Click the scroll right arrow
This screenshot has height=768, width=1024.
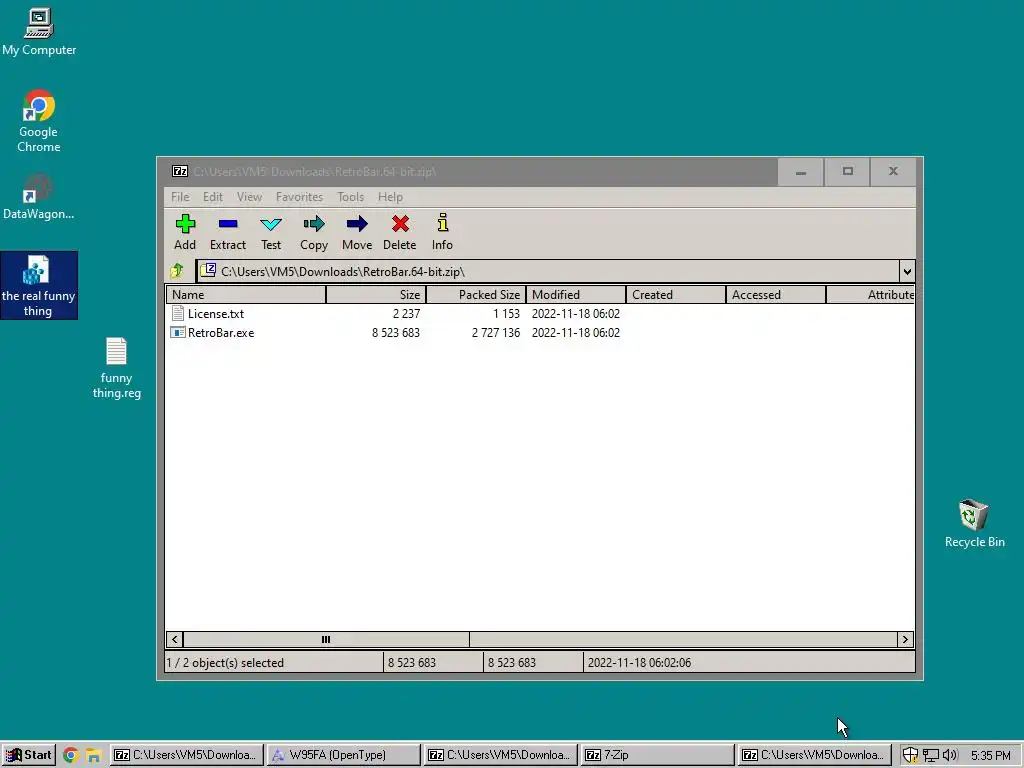click(x=905, y=639)
